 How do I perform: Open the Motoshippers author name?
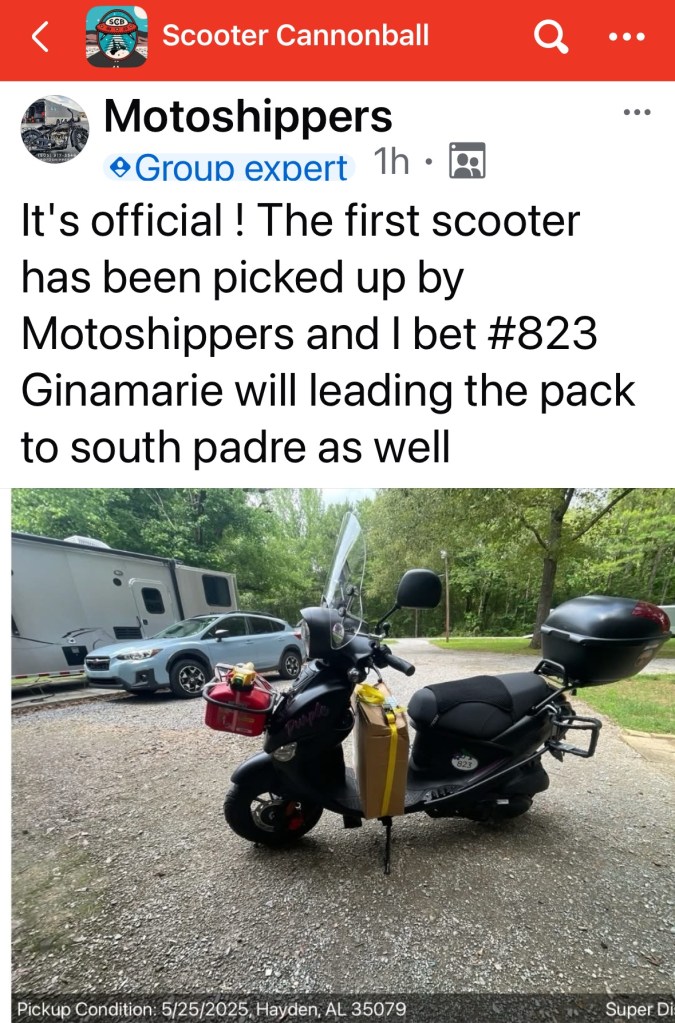pyautogui.click(x=248, y=116)
